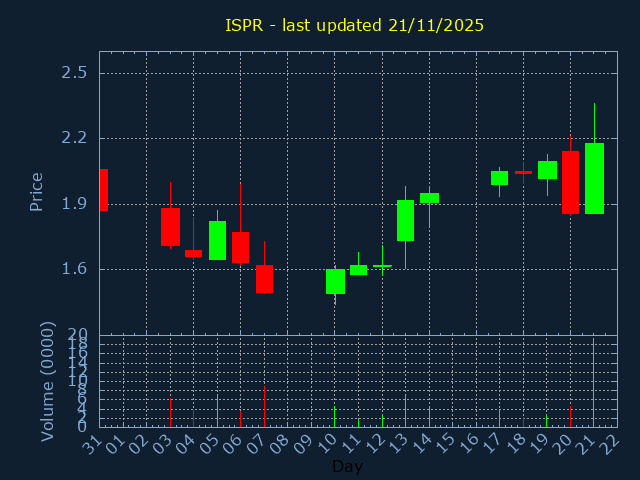Select the green candlestick on day 05

pos(217,240)
